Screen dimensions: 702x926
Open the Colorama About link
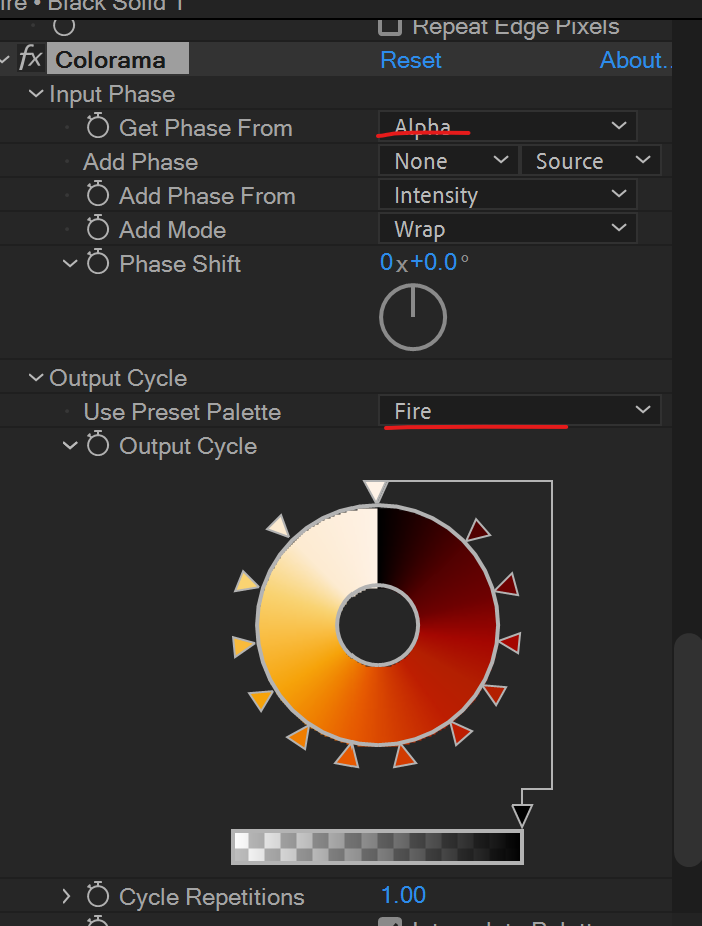point(634,60)
